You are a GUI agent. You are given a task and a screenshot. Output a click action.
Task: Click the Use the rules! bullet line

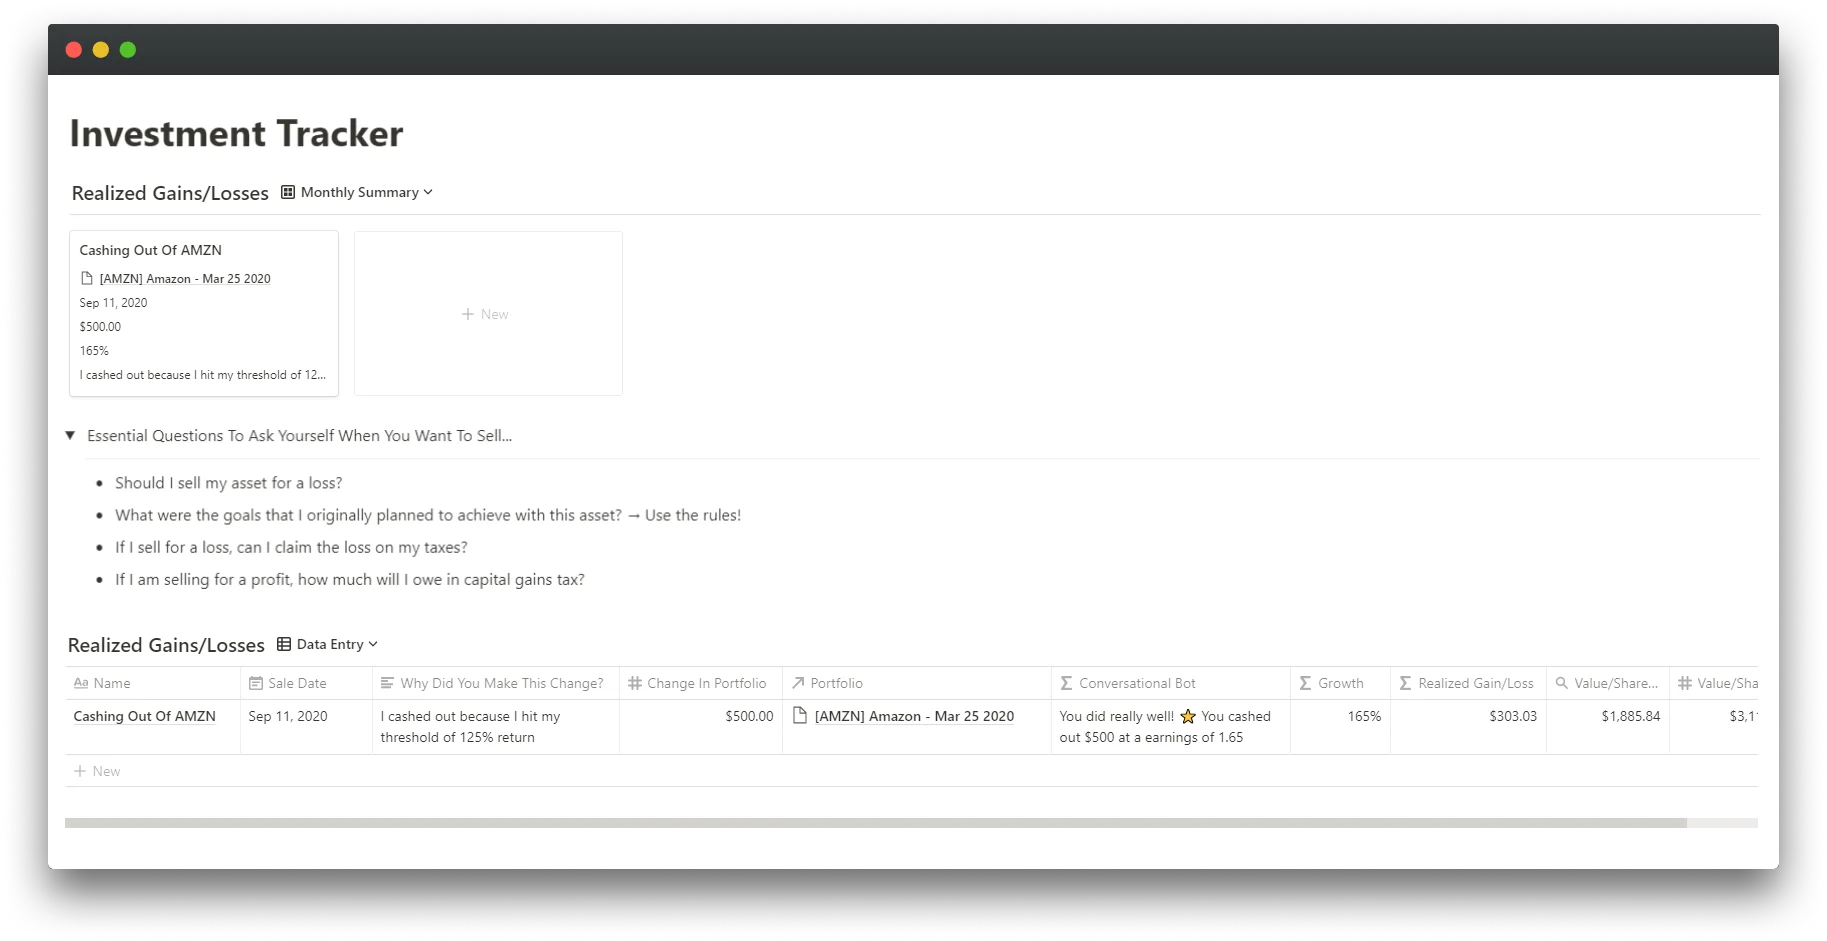pyautogui.click(x=428, y=515)
